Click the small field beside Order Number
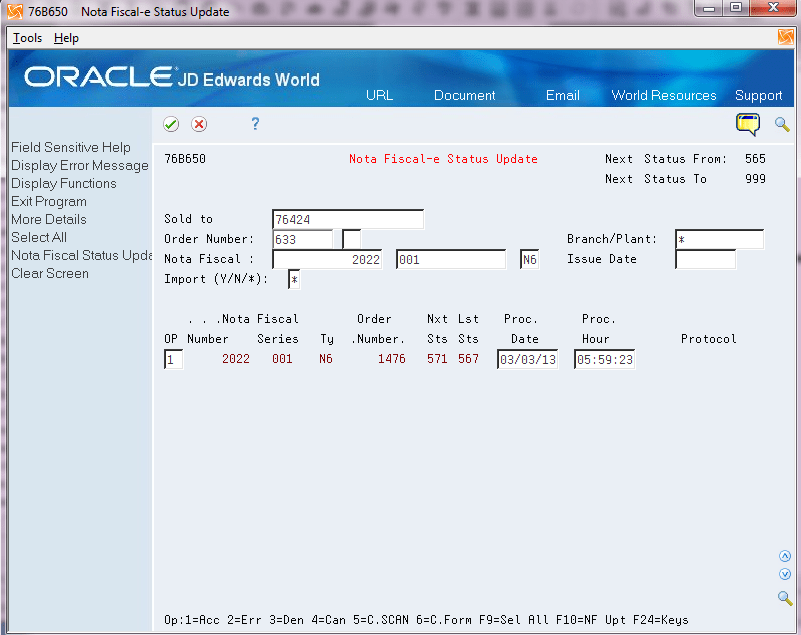The width and height of the screenshot is (801, 635). (351, 239)
